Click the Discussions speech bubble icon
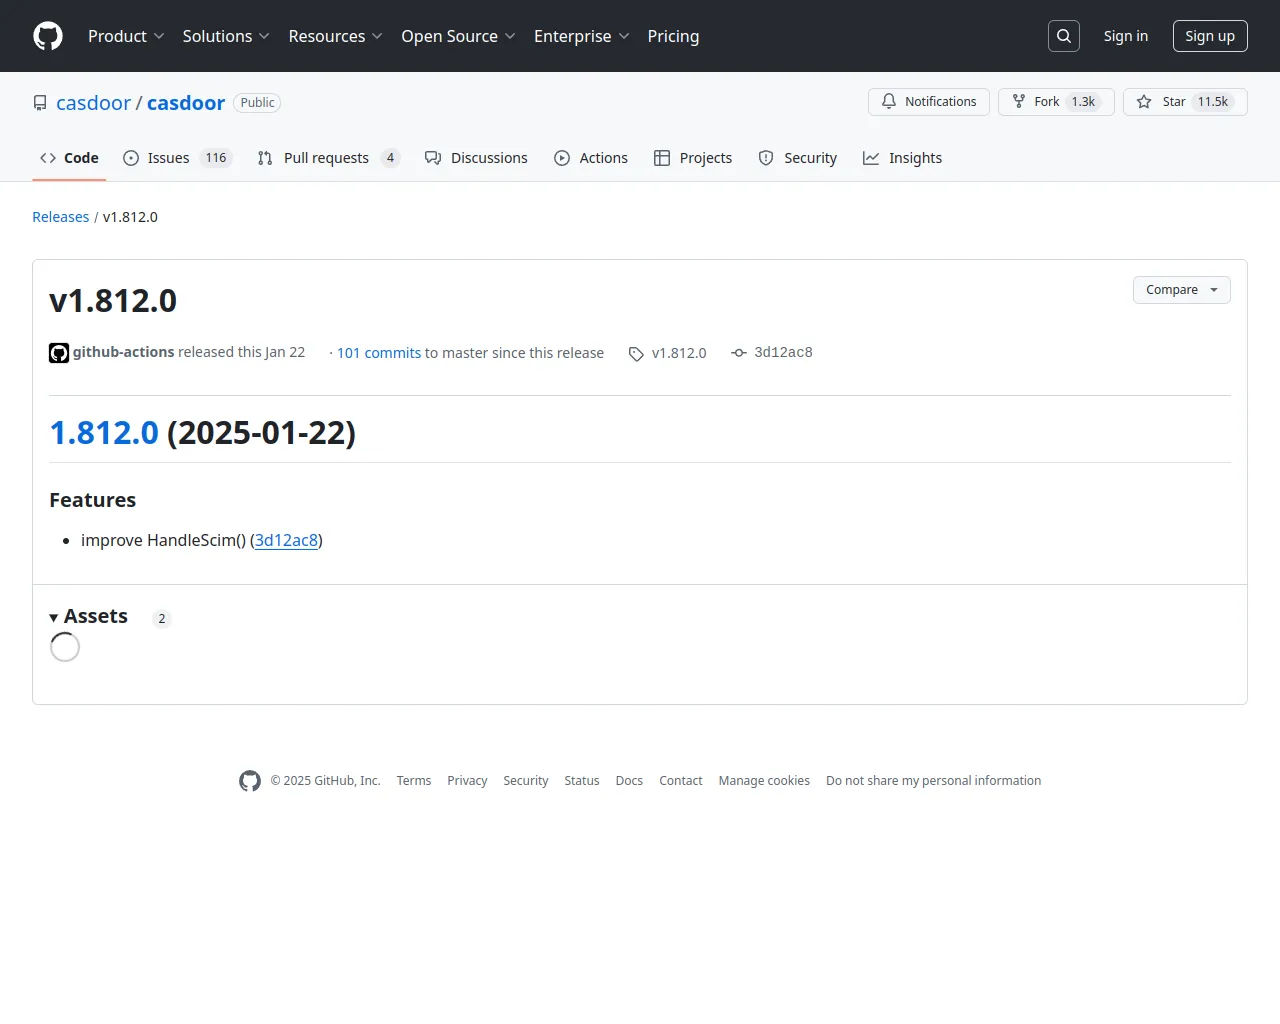 [433, 158]
